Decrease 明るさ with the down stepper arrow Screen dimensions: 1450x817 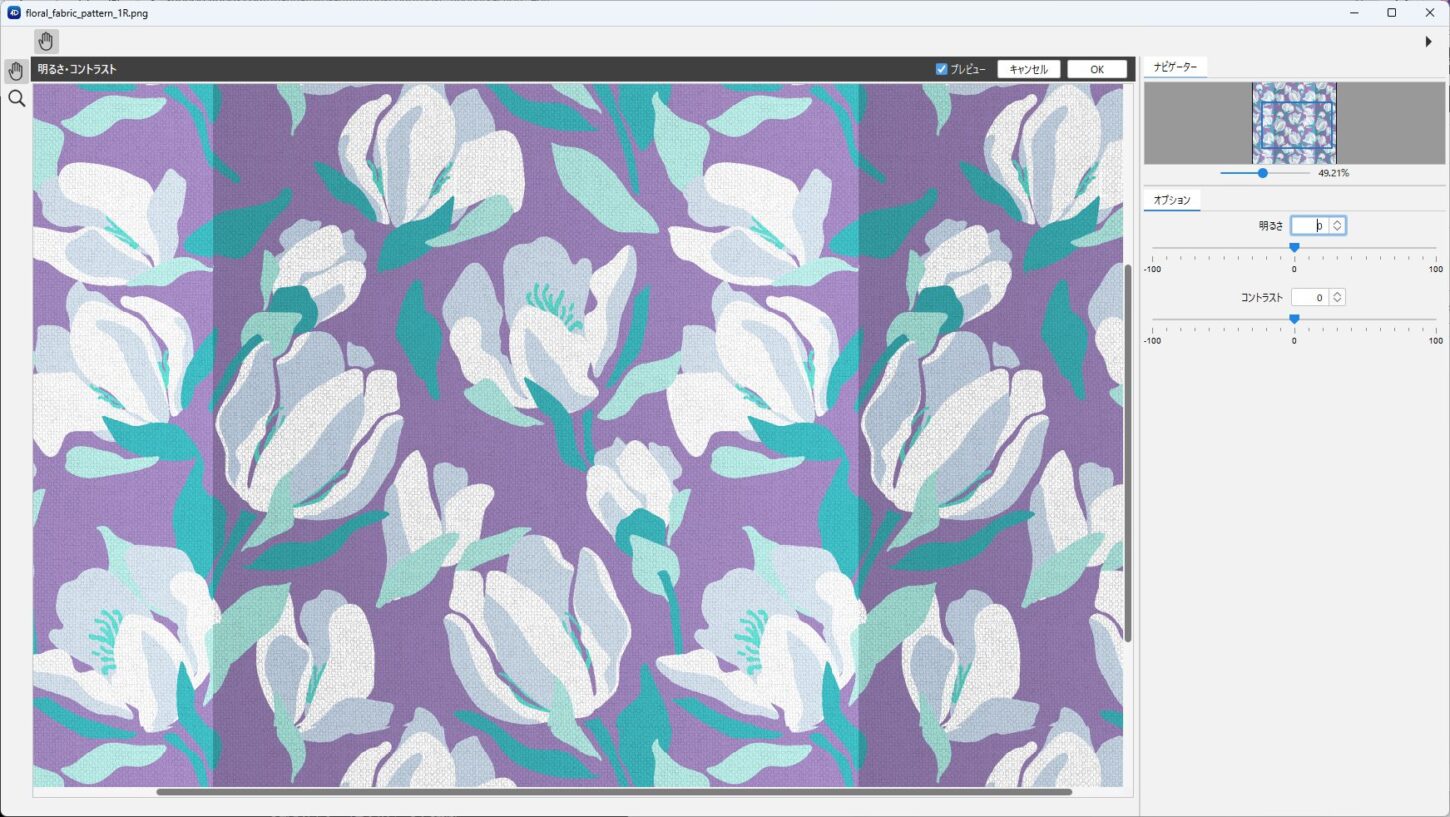coord(1337,230)
